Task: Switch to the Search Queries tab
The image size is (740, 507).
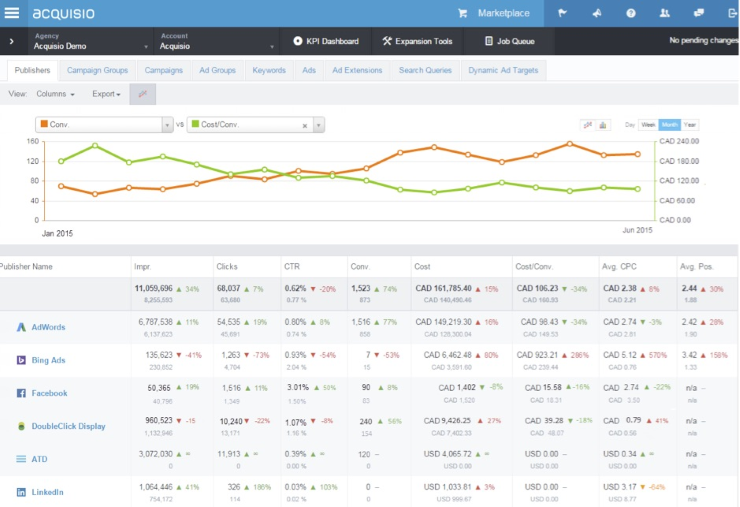Action: point(425,70)
